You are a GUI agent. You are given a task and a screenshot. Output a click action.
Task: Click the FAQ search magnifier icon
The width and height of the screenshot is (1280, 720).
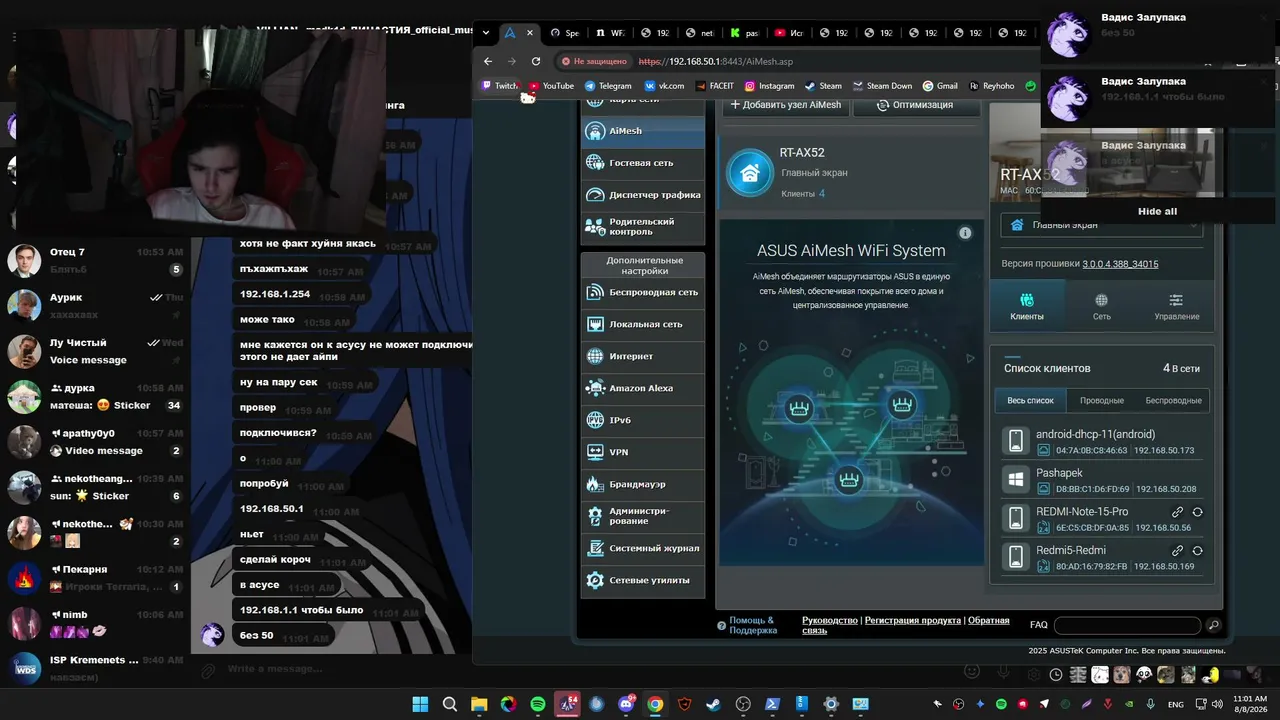click(x=1213, y=625)
